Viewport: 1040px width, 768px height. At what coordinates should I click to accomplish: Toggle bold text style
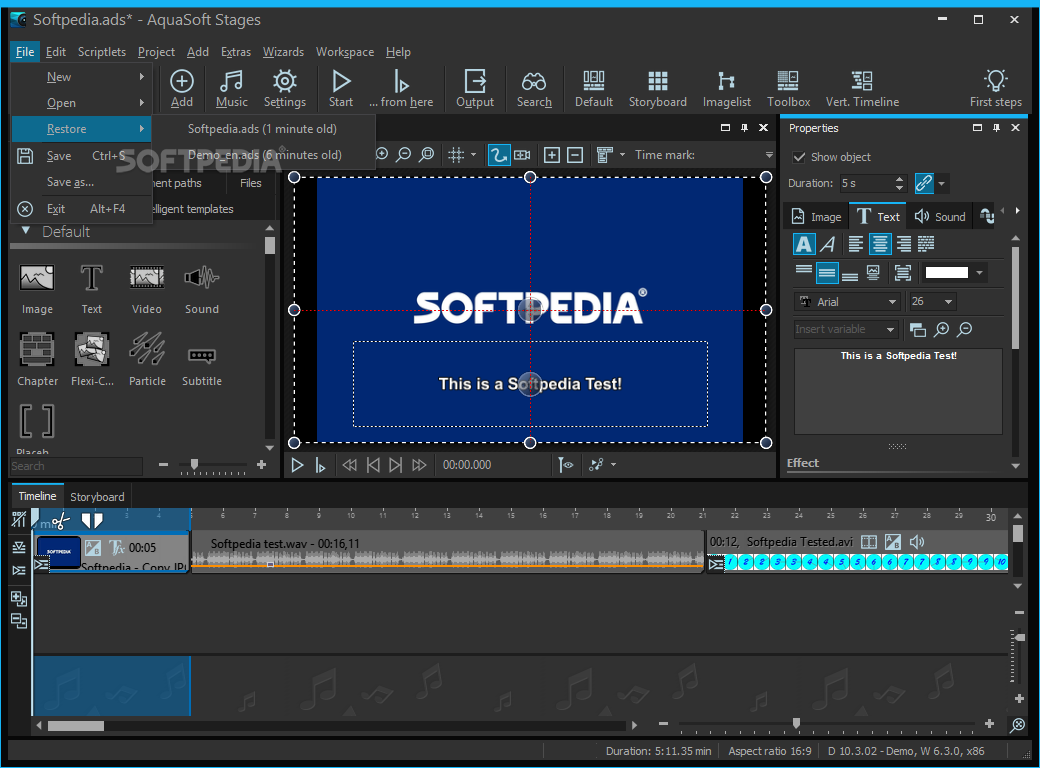(804, 244)
